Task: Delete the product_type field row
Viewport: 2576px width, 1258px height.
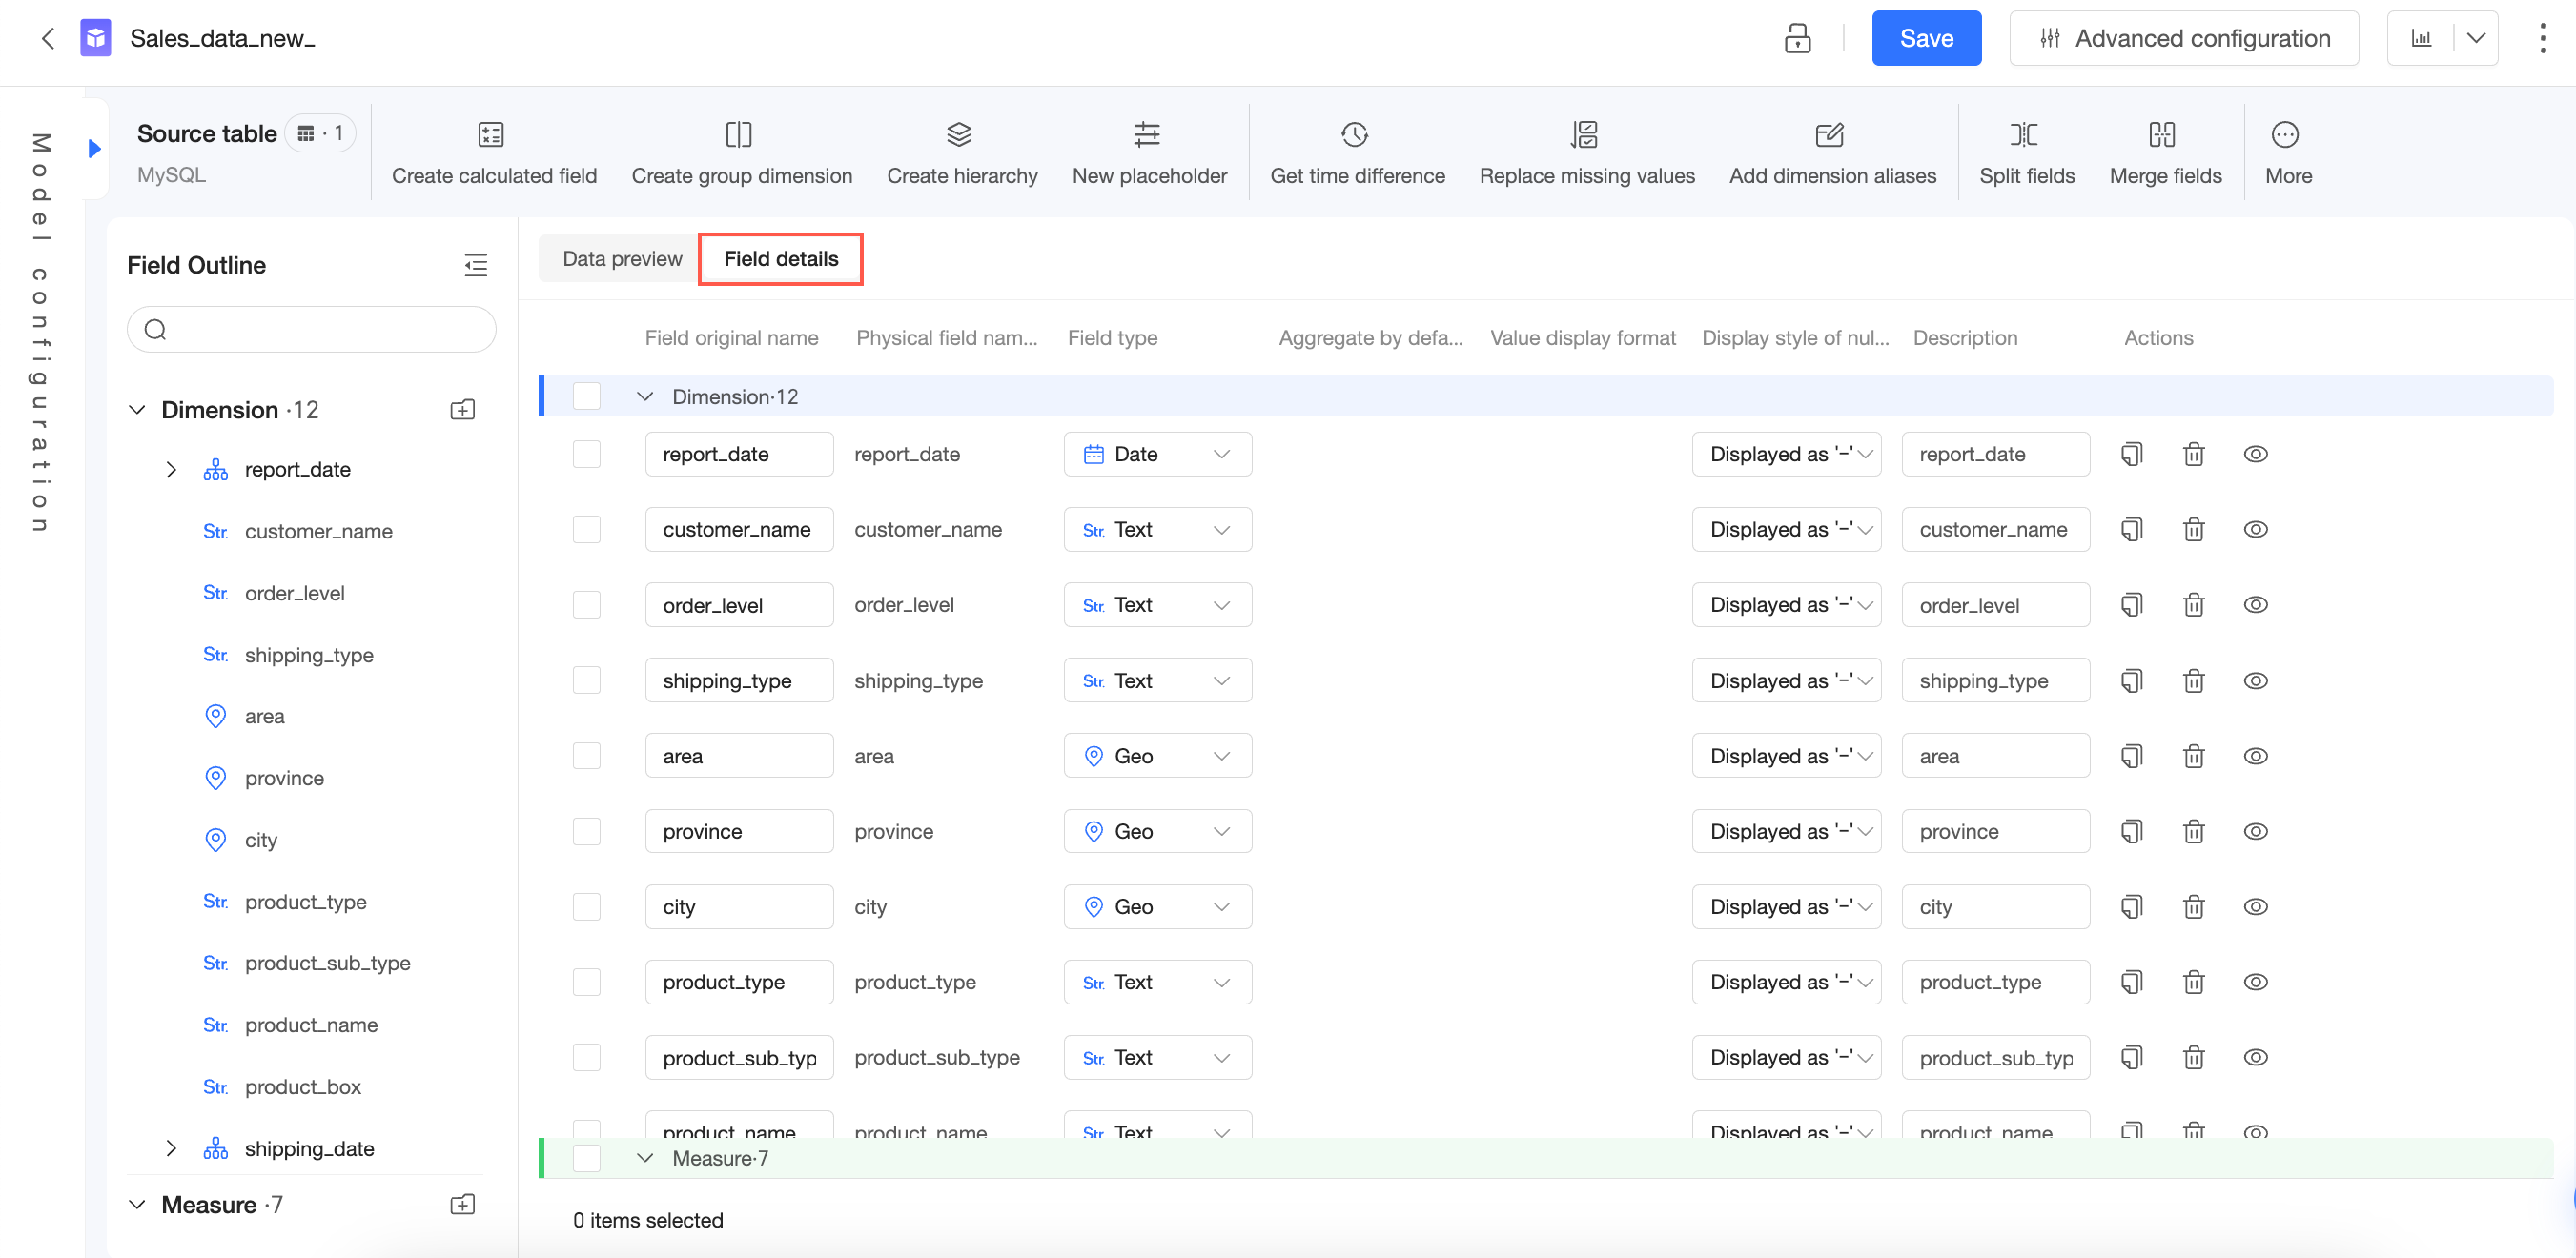Action: [2193, 982]
